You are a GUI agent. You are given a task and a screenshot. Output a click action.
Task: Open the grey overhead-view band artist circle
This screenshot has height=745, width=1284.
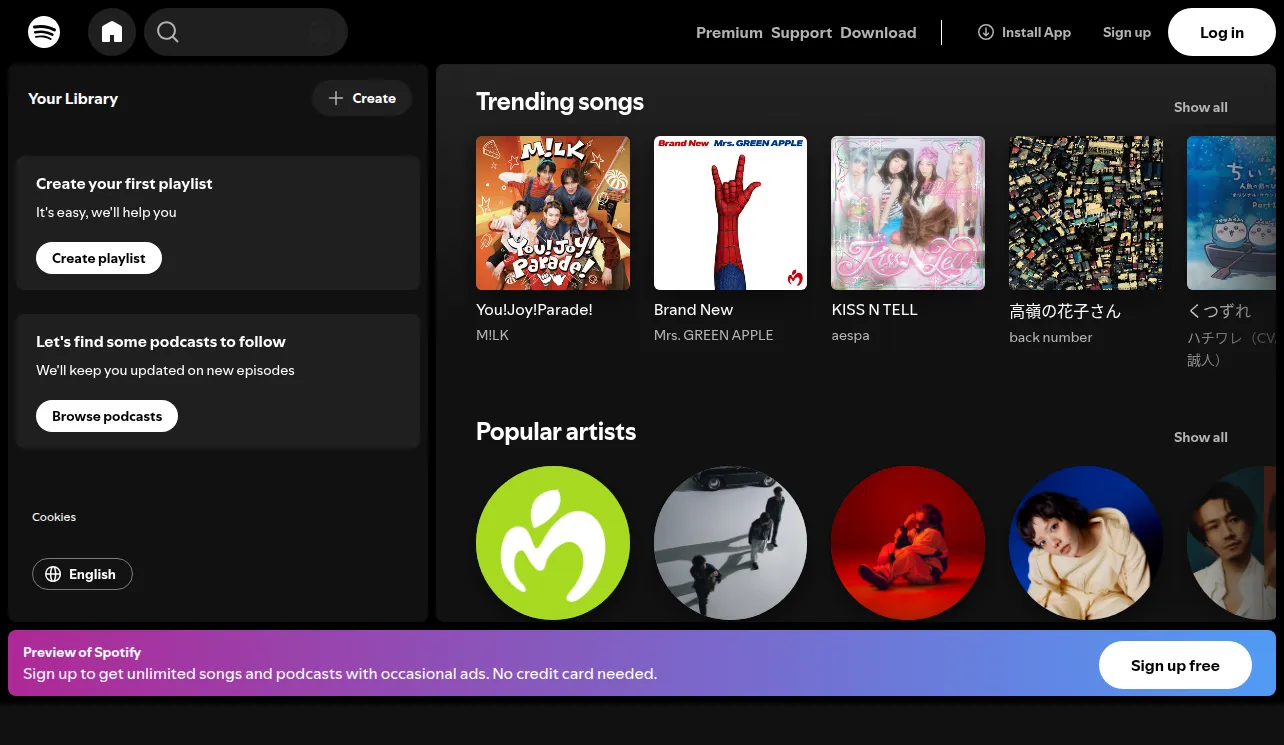pos(730,543)
